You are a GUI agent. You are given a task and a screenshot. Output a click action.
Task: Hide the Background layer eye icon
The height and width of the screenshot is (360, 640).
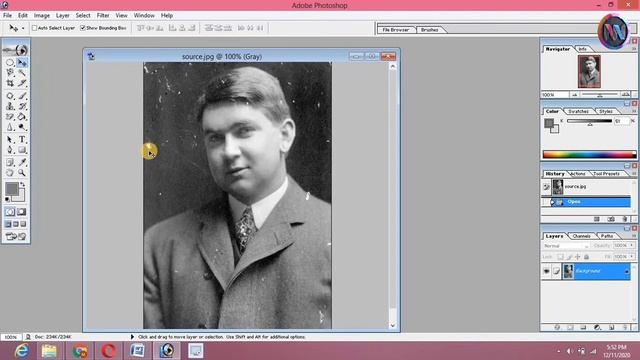(546, 271)
